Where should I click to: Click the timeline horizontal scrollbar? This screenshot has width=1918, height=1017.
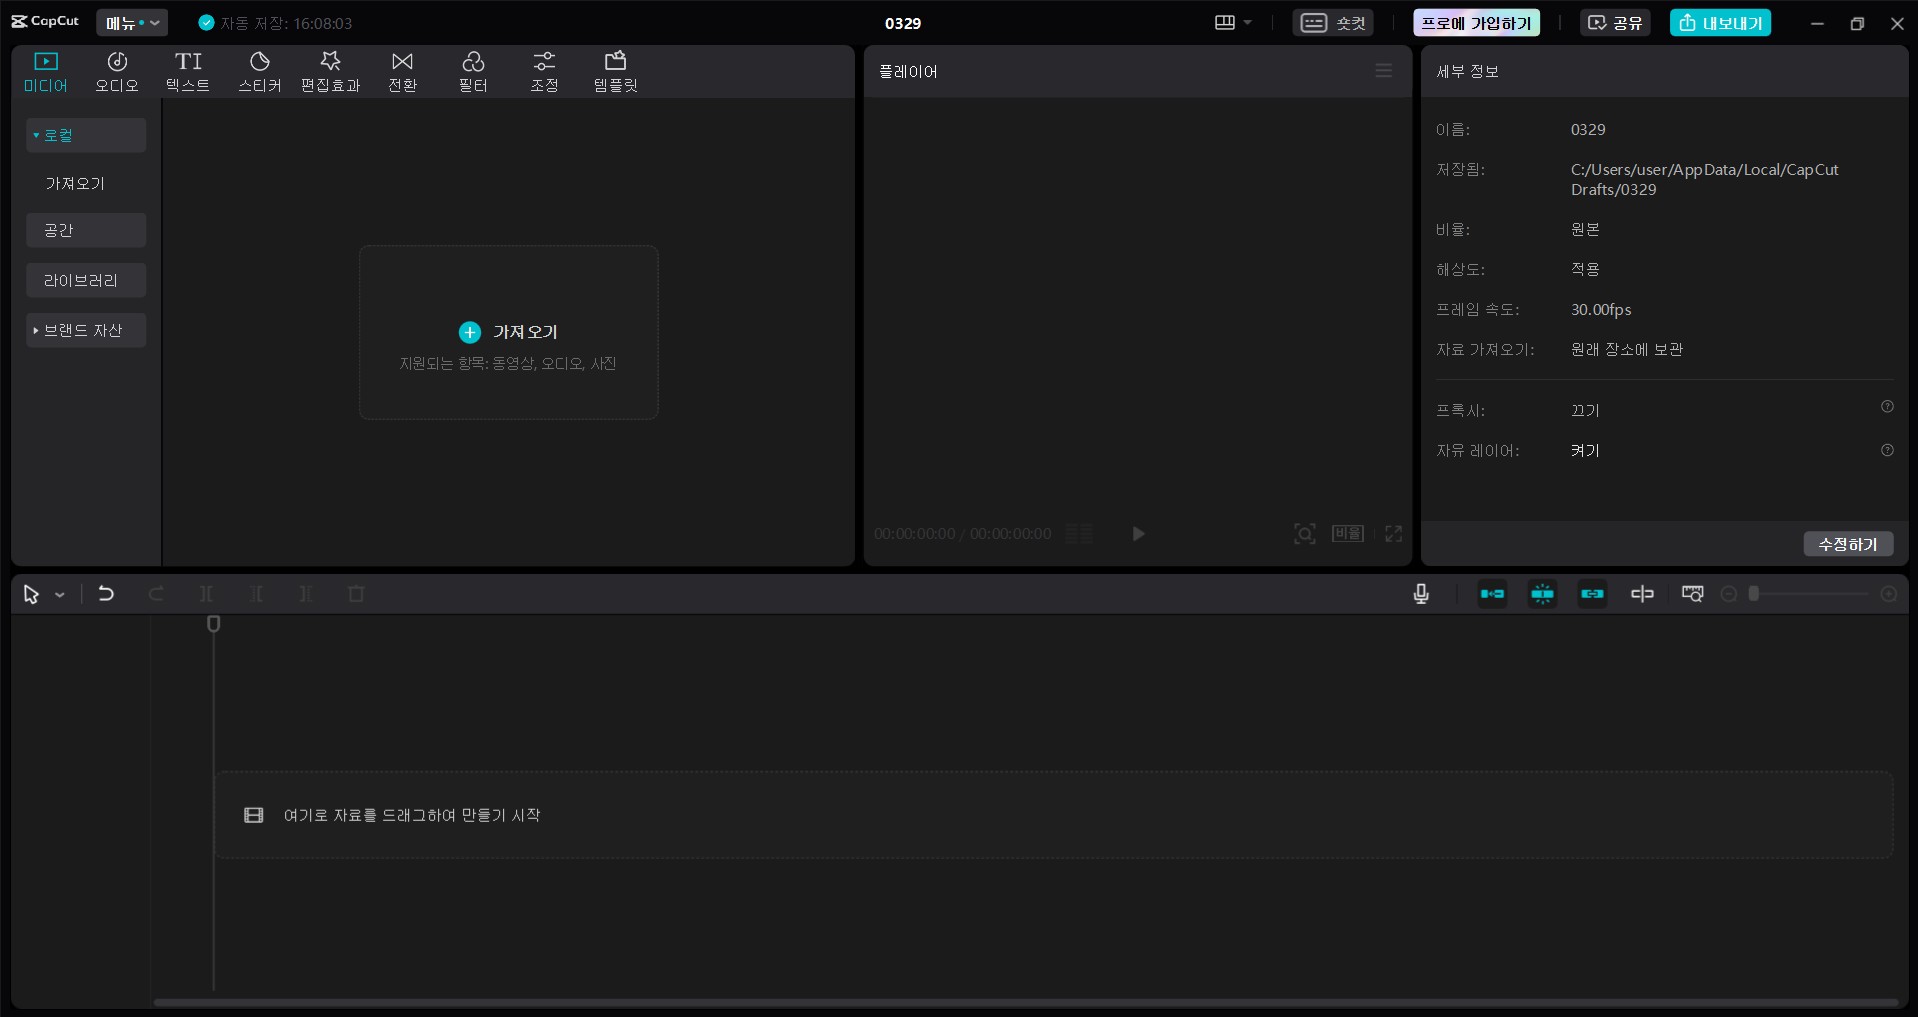tap(1026, 1002)
